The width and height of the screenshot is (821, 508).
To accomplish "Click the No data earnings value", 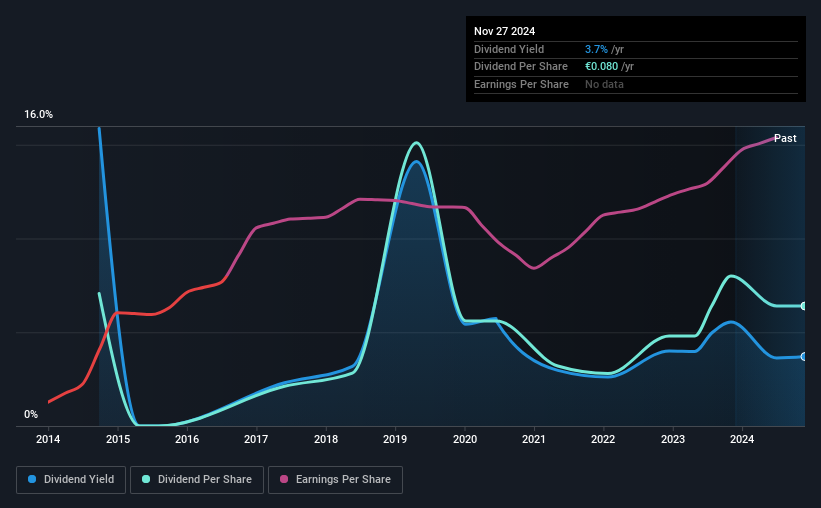I will 604,84.
